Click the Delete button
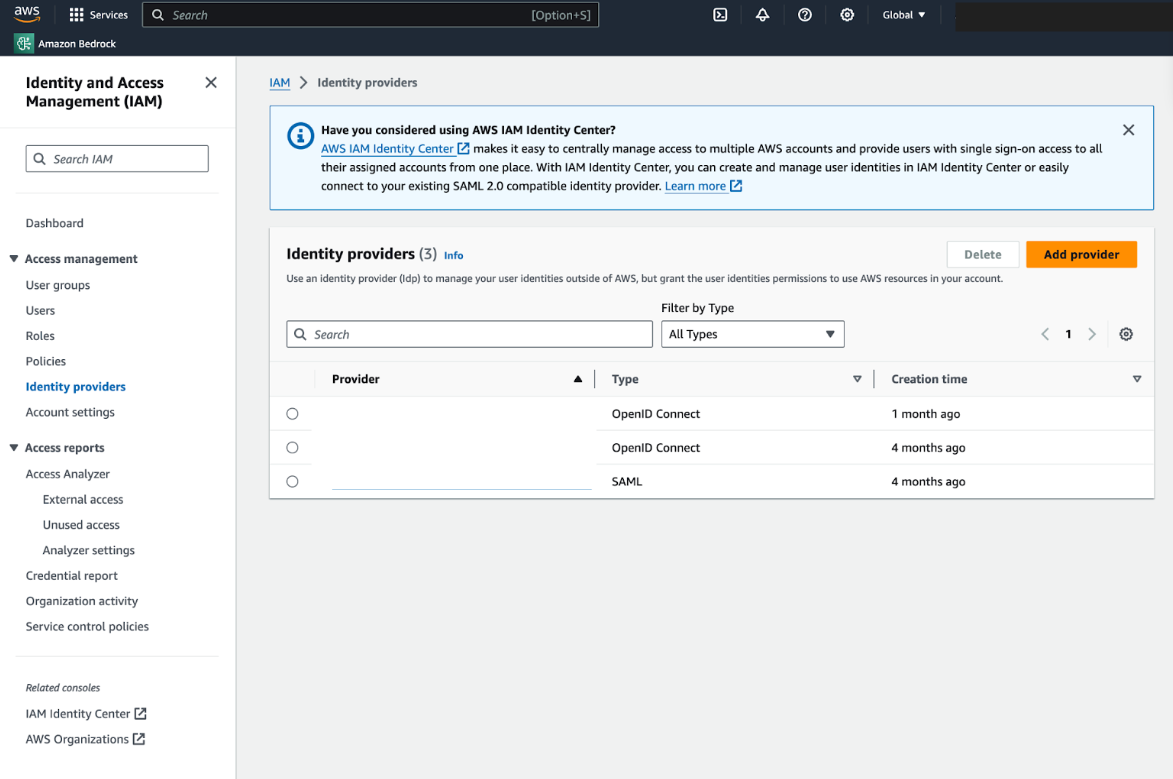The width and height of the screenshot is (1173, 779). [982, 254]
